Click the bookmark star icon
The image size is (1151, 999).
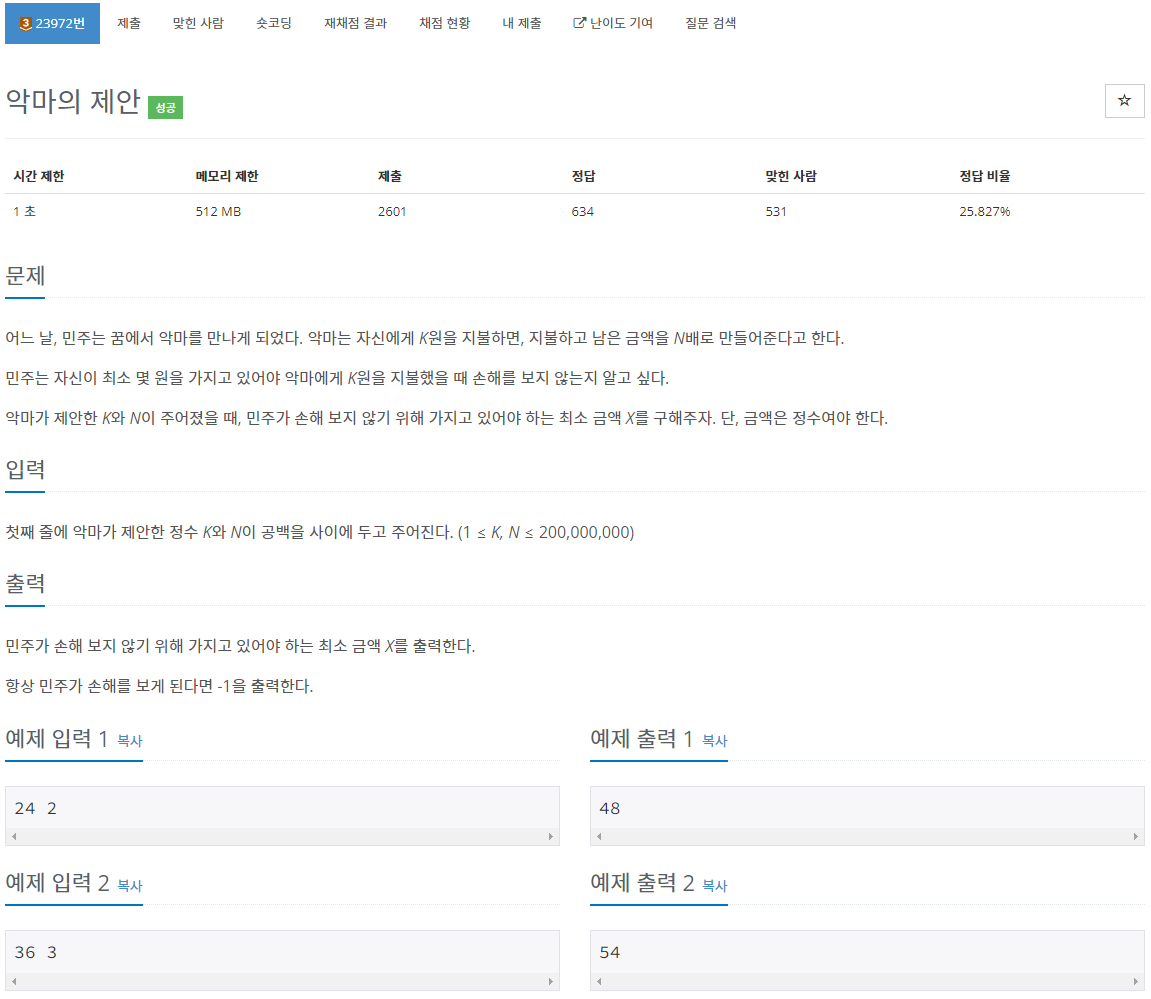1124,101
